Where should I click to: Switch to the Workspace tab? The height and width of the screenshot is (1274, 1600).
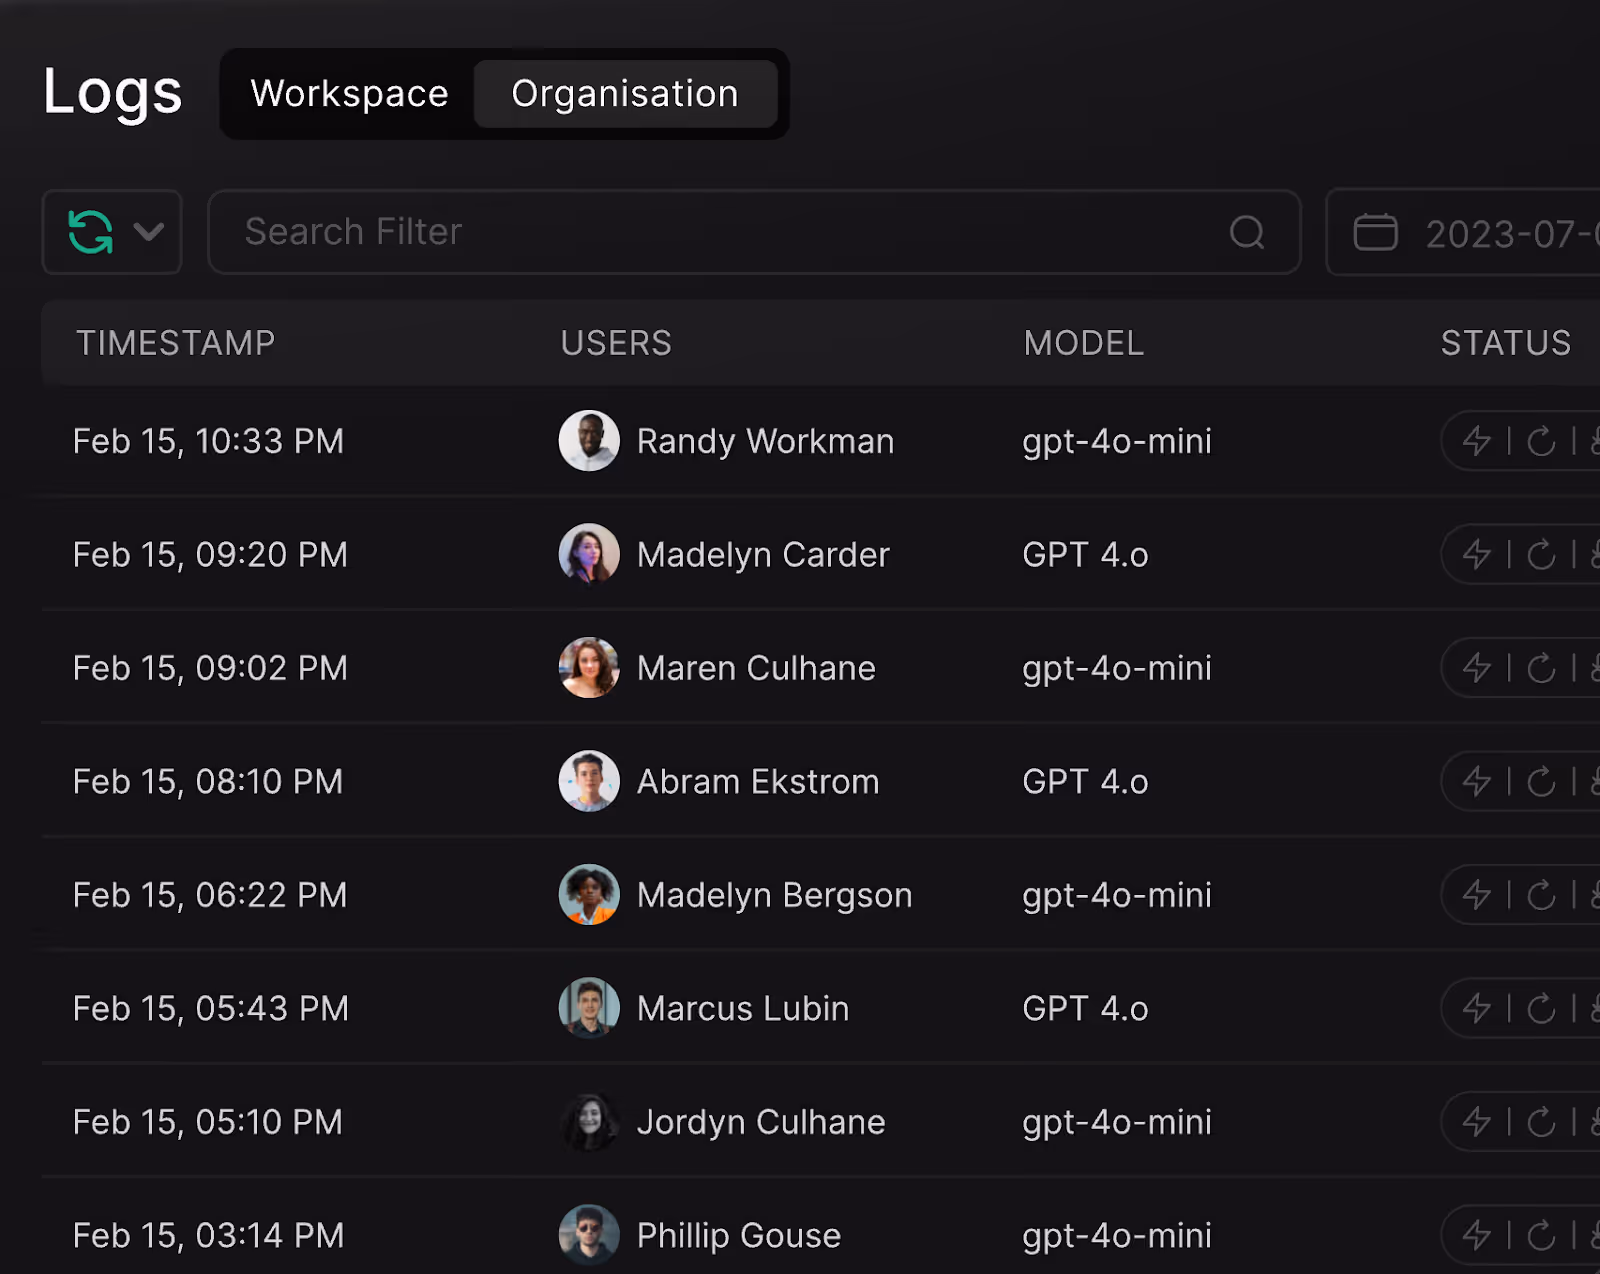(349, 94)
